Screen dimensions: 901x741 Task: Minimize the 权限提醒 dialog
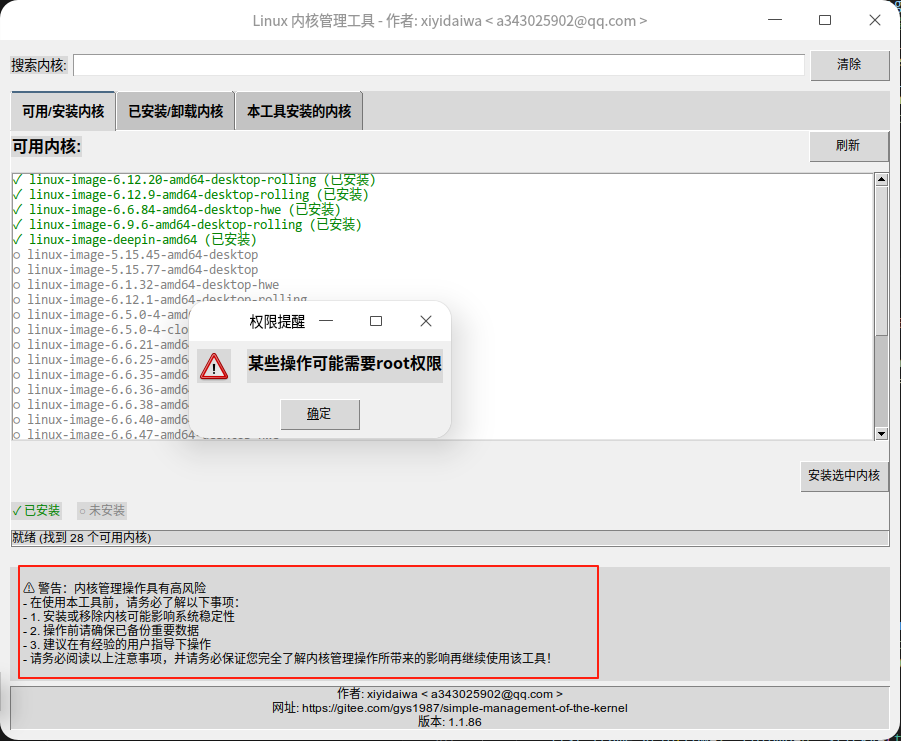(326, 321)
